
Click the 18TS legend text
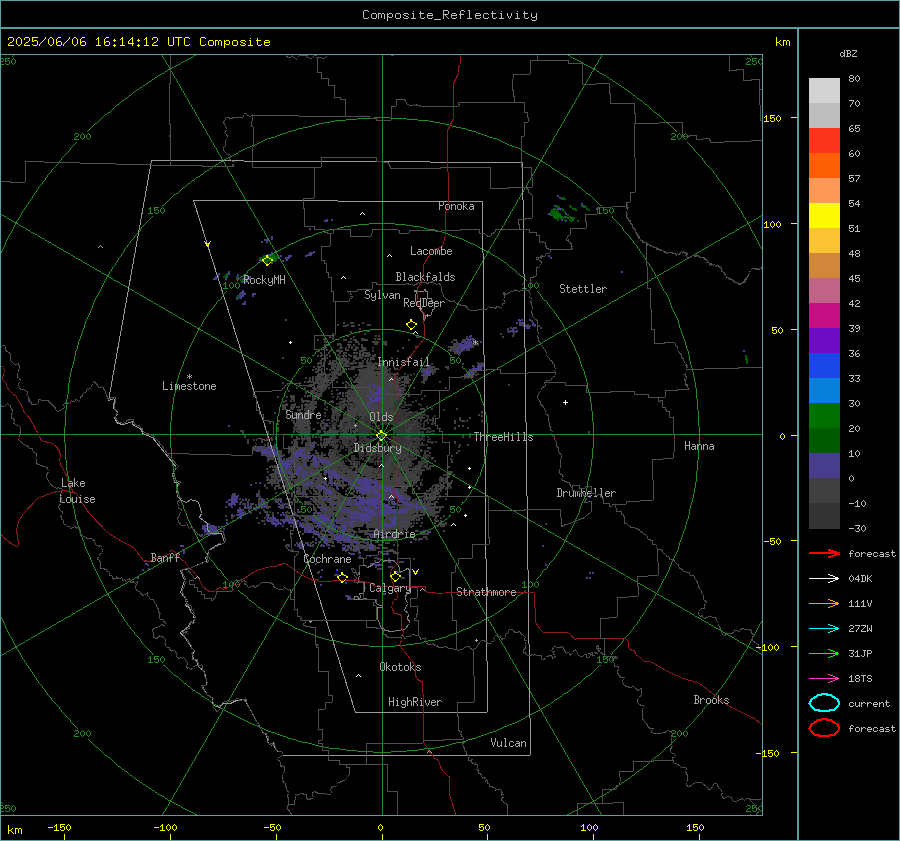pos(860,679)
